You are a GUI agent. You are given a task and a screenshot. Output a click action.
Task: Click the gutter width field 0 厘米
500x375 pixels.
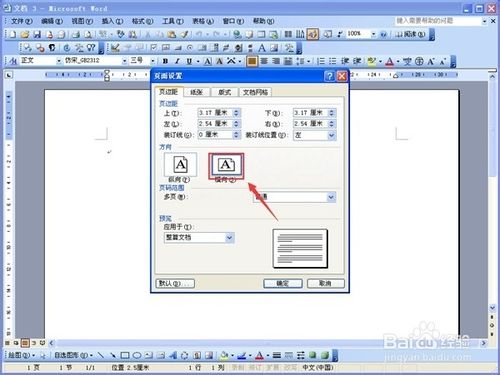click(x=215, y=135)
